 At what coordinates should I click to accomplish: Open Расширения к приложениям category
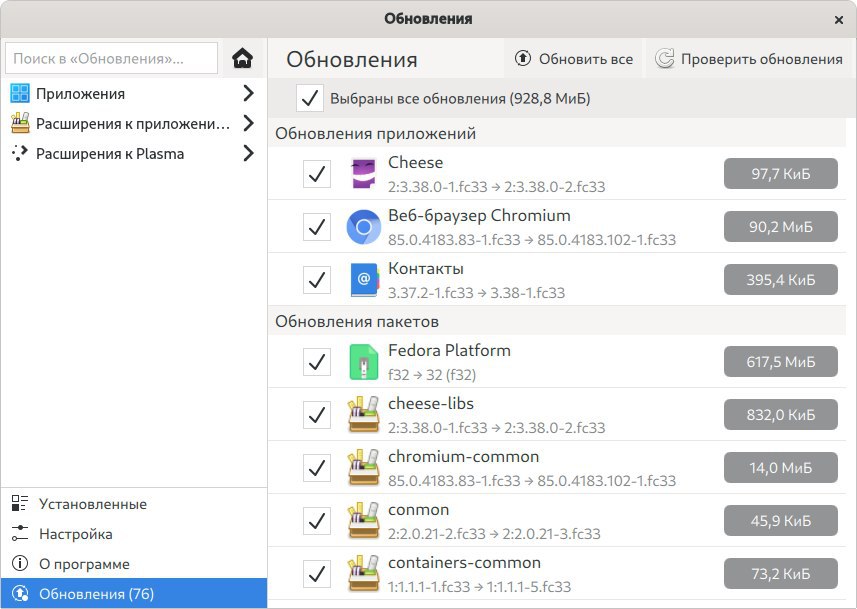pyautogui.click(x=134, y=124)
